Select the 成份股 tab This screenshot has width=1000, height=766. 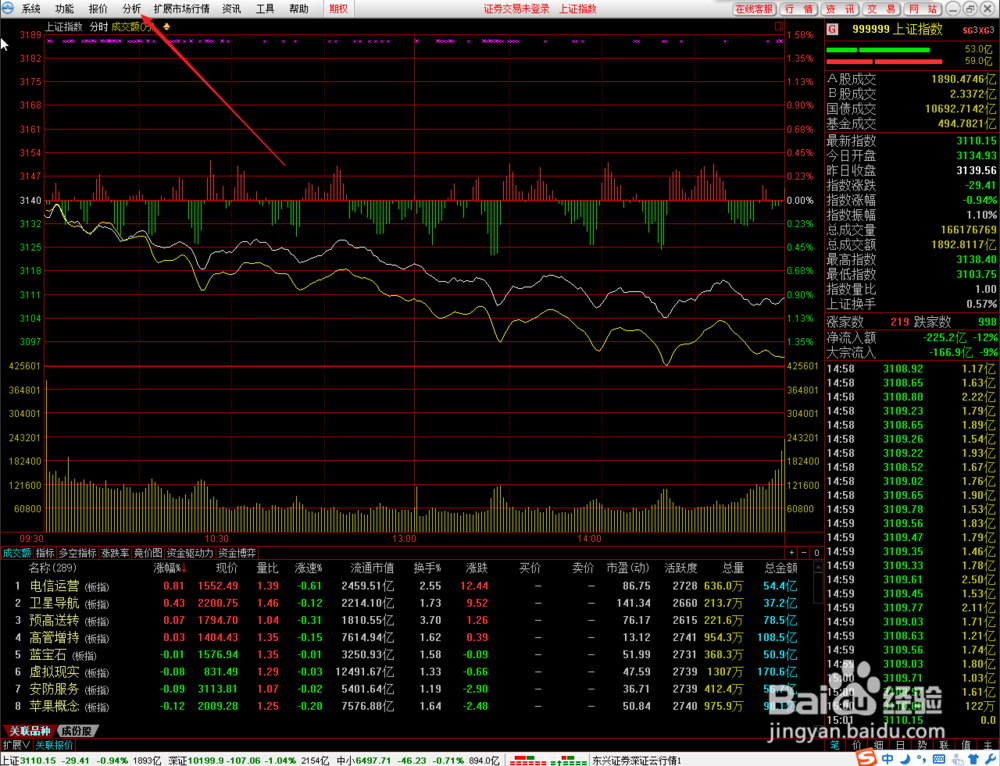78,731
